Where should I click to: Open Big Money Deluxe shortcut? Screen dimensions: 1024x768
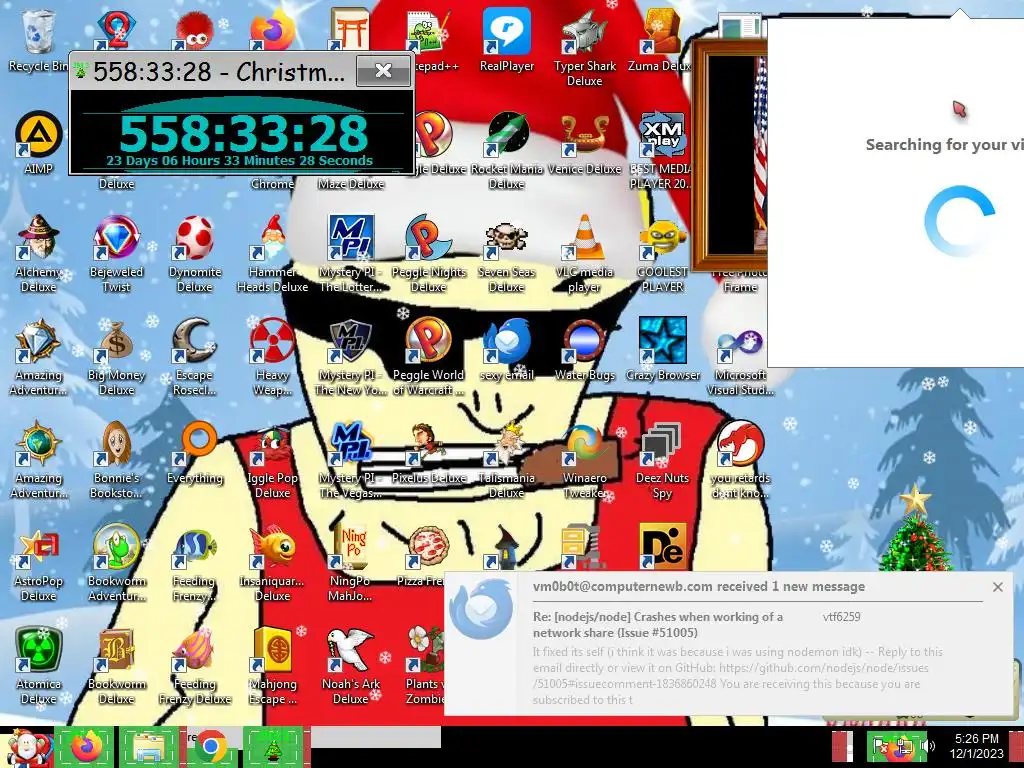116,358
